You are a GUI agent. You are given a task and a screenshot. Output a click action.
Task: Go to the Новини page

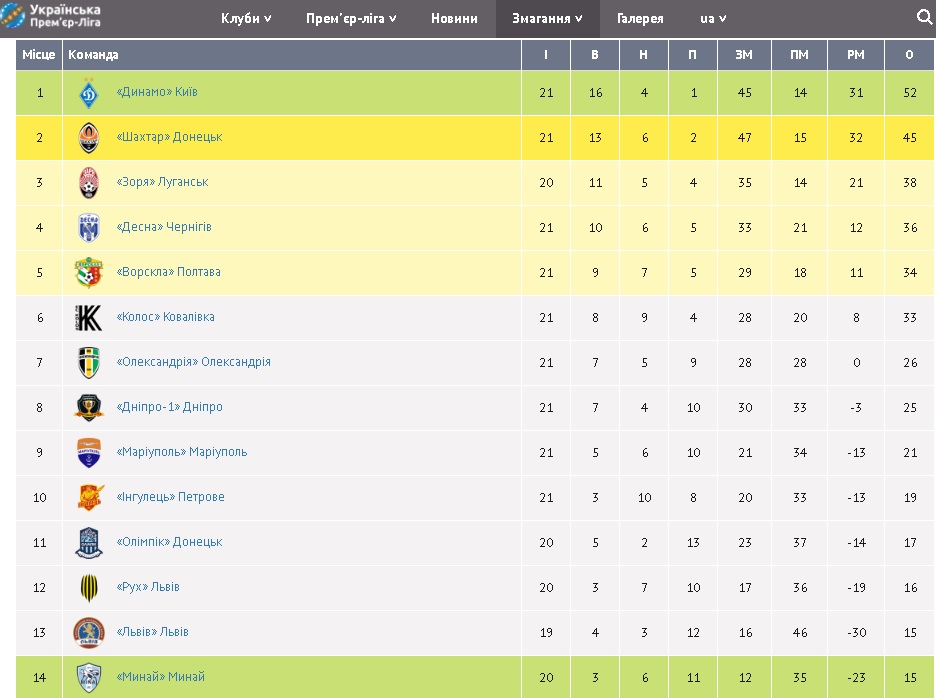tap(454, 19)
